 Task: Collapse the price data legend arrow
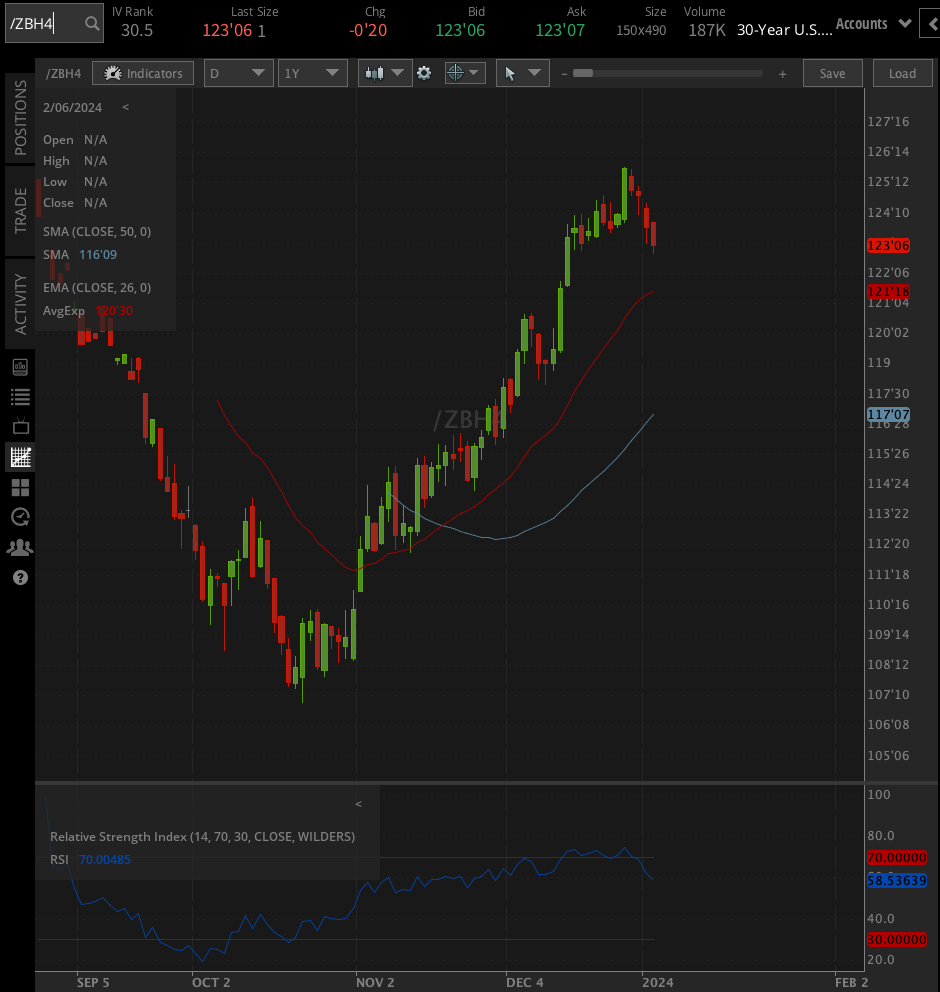(125, 107)
